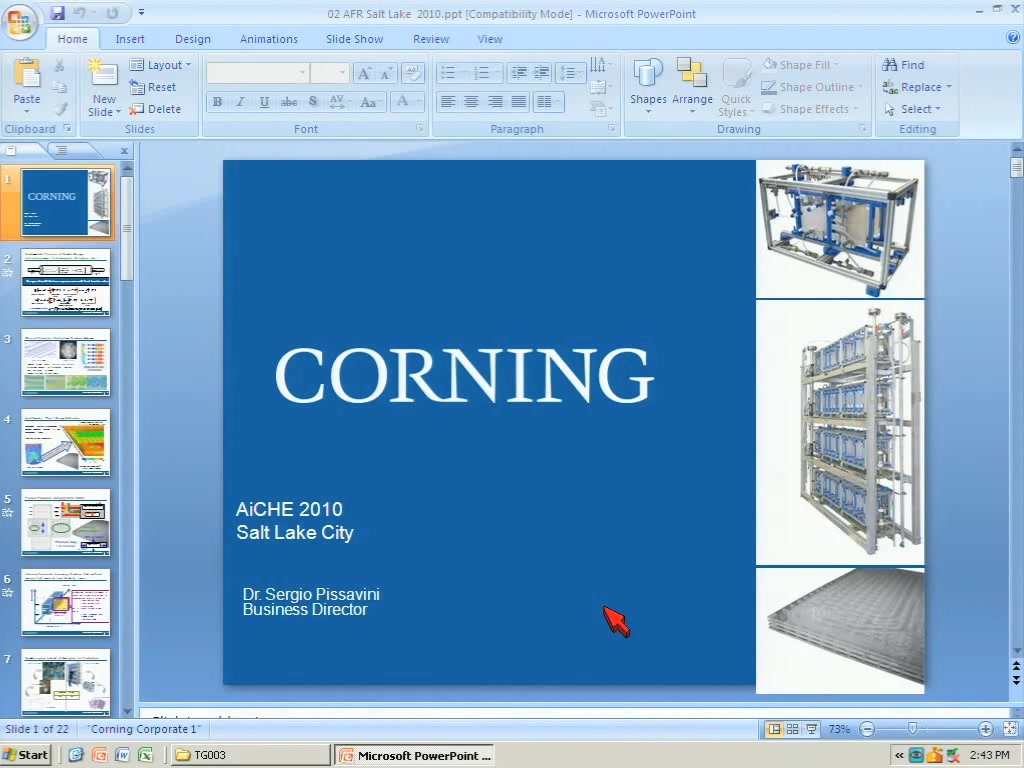Switch to the Design tab
Image resolution: width=1024 pixels, height=768 pixels.
[193, 39]
